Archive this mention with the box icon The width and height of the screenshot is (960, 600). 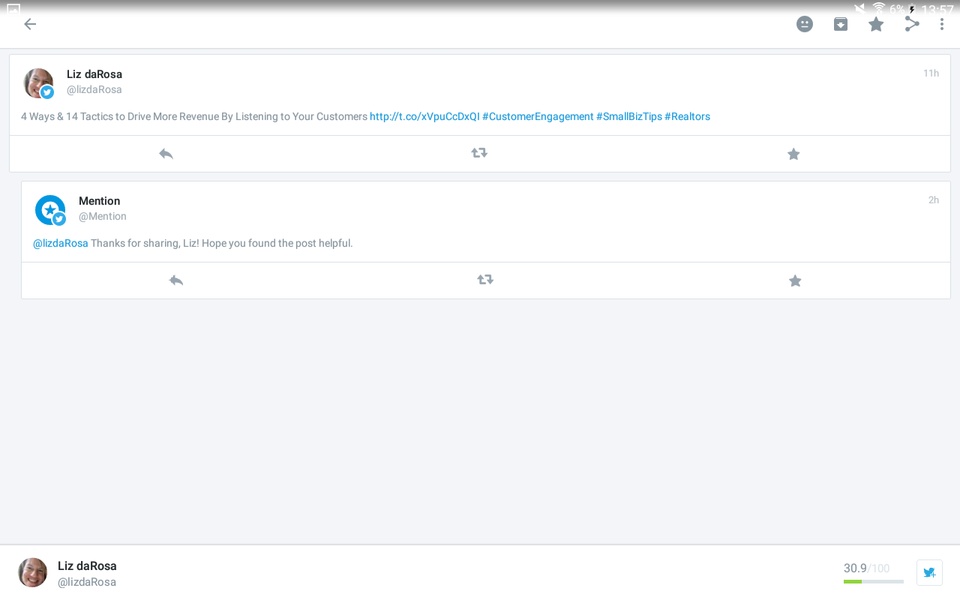tap(841, 24)
